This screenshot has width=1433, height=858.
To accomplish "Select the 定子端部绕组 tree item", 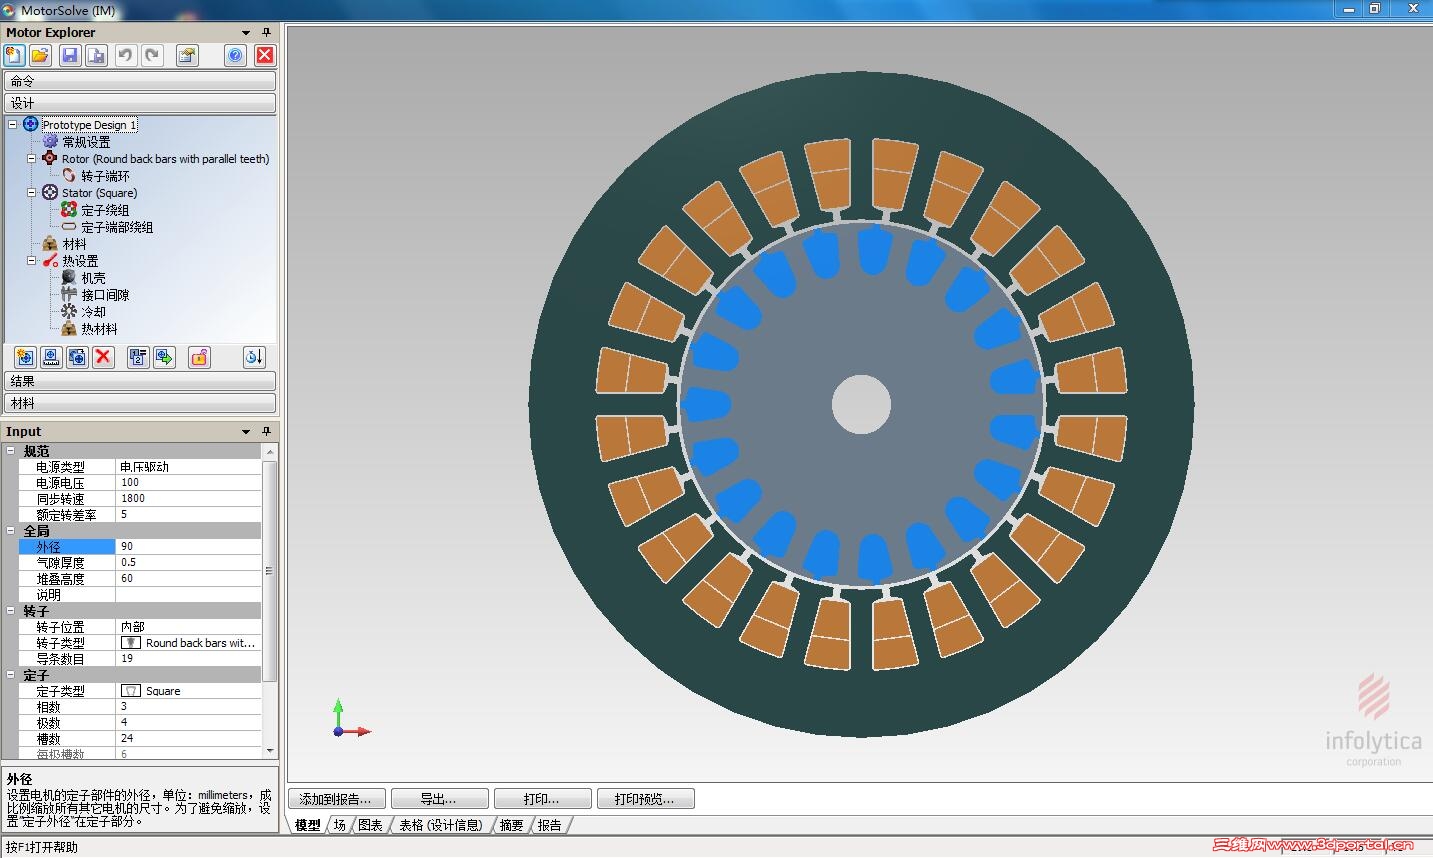I will (117, 227).
